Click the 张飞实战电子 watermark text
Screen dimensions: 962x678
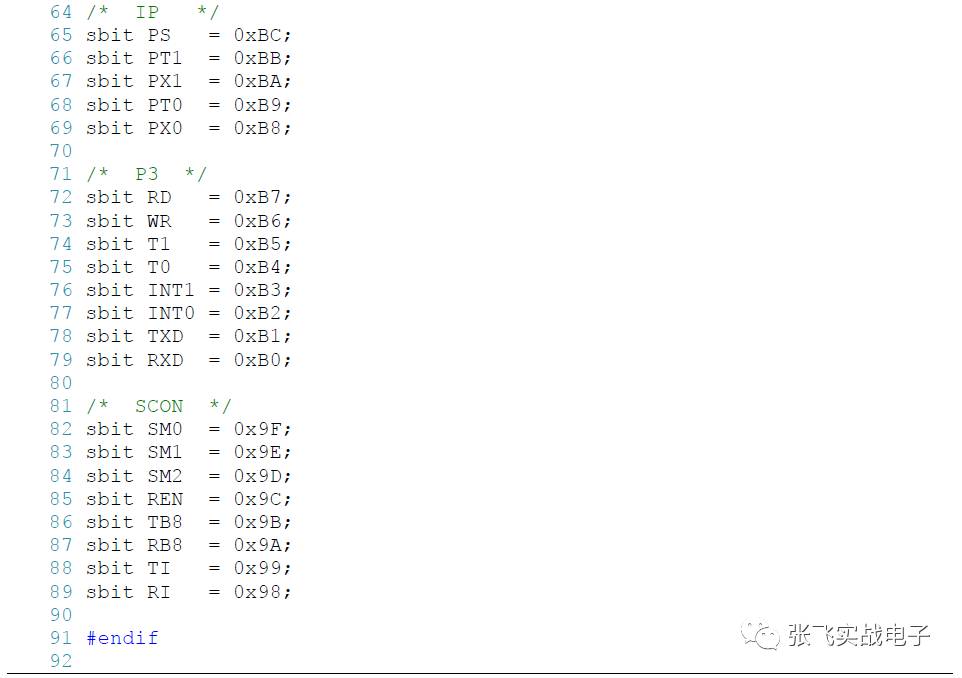(x=859, y=636)
